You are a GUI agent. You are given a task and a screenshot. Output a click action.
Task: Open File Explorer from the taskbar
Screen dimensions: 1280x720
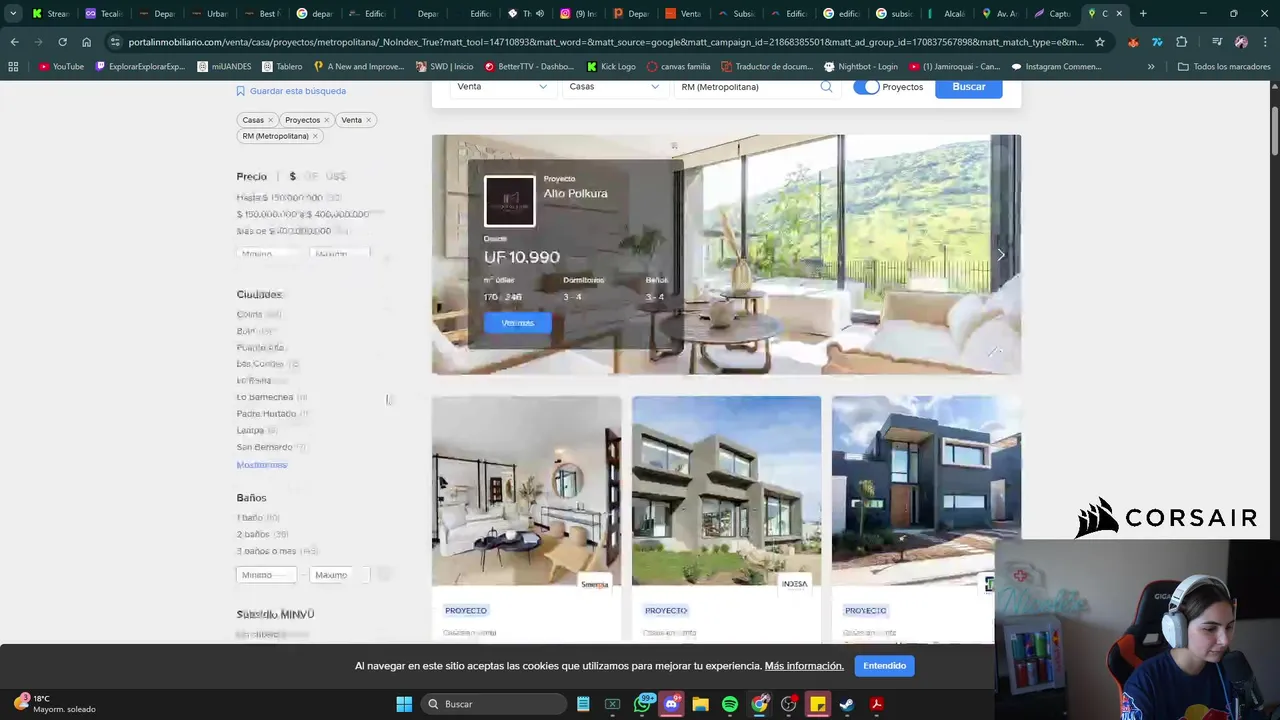coord(701,704)
